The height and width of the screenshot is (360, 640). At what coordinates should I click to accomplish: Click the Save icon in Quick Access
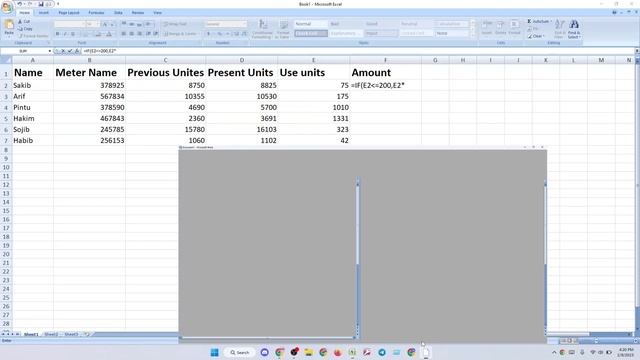41,4
